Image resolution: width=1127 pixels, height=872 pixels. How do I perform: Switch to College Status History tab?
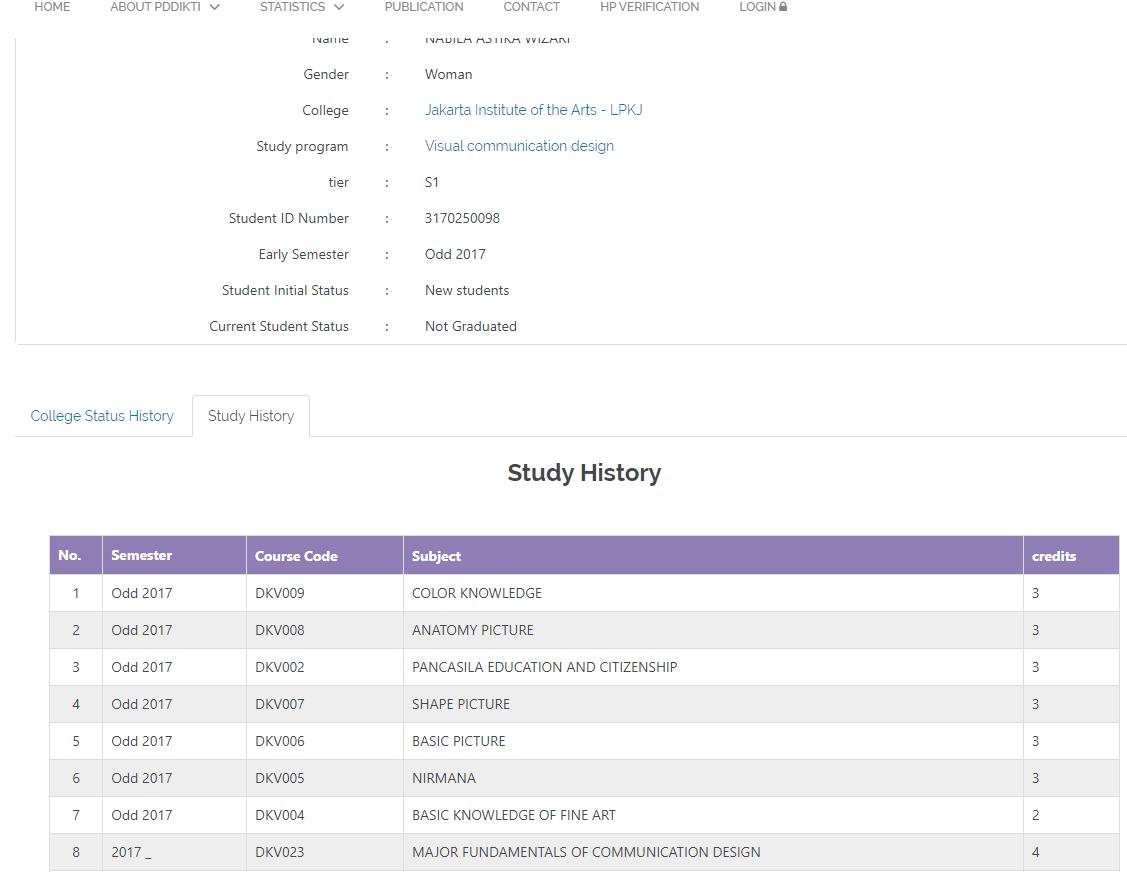102,416
